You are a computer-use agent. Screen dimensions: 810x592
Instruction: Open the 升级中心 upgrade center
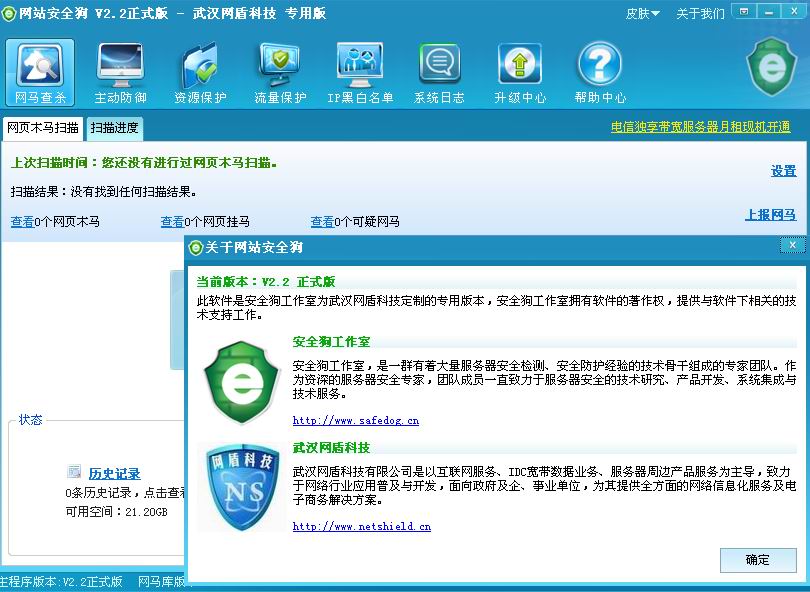[520, 72]
